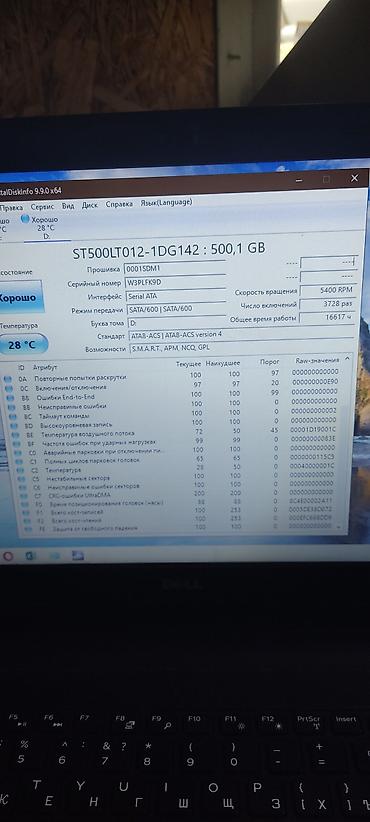Click status circle of Защита от свободного падения
The width and height of the screenshot is (370, 822).
point(28,529)
